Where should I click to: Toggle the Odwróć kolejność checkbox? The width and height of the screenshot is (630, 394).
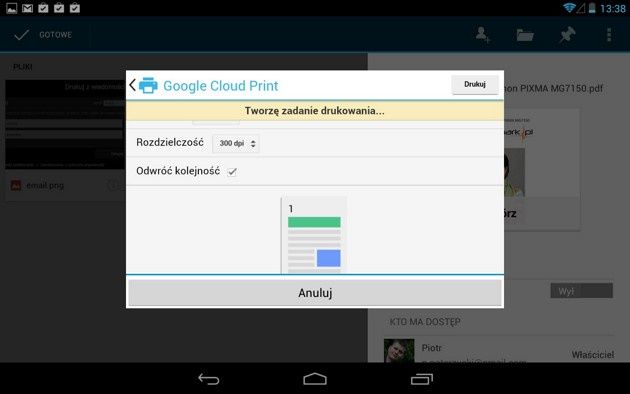232,172
